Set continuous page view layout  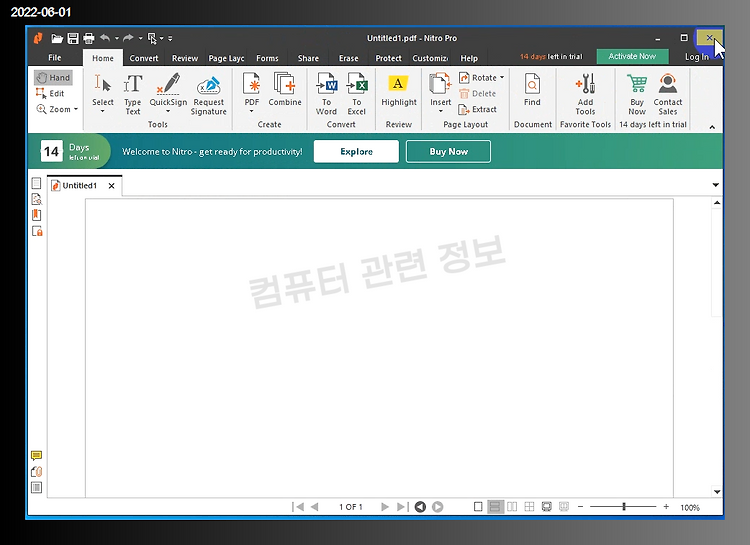(x=495, y=507)
